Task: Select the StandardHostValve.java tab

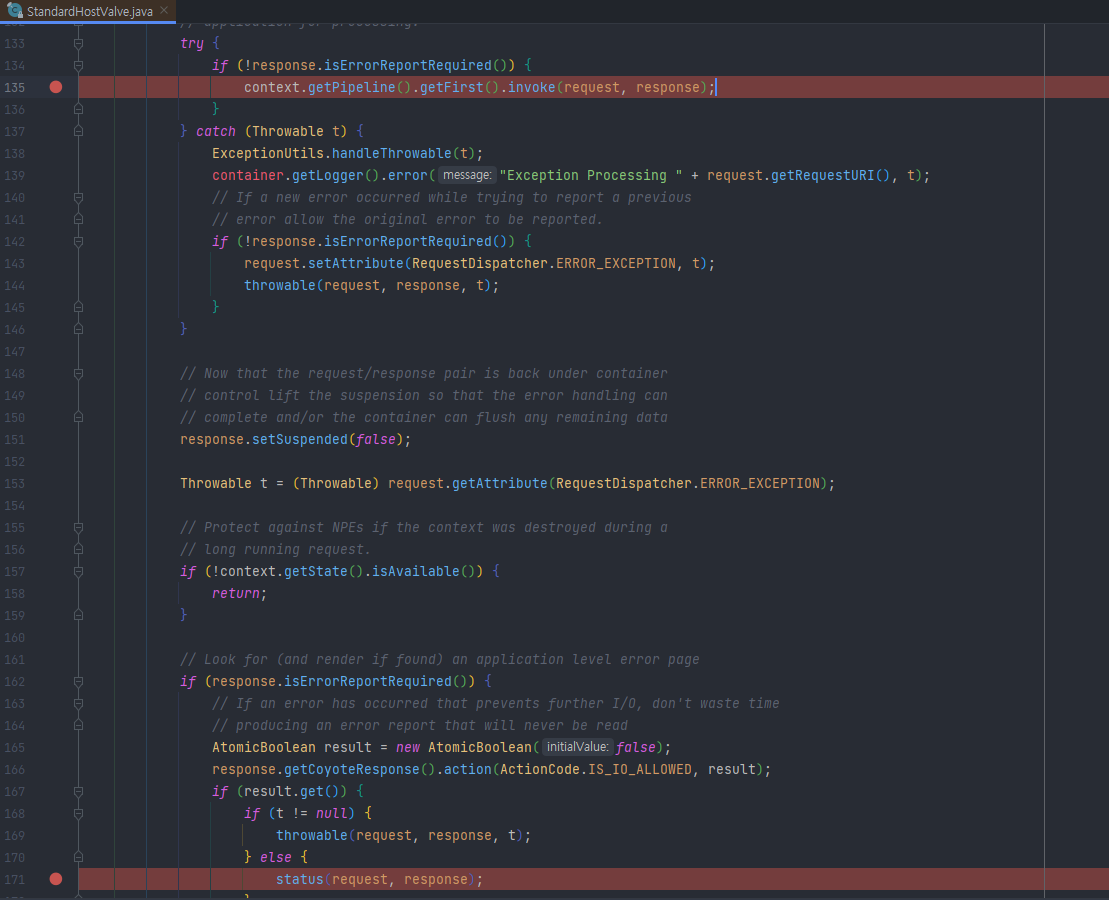Action: pyautogui.click(x=88, y=11)
